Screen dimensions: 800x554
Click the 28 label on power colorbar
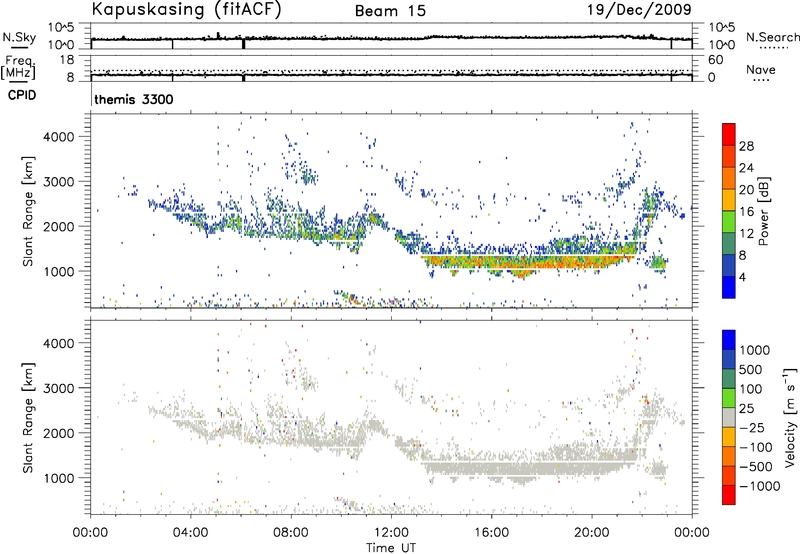(x=746, y=146)
